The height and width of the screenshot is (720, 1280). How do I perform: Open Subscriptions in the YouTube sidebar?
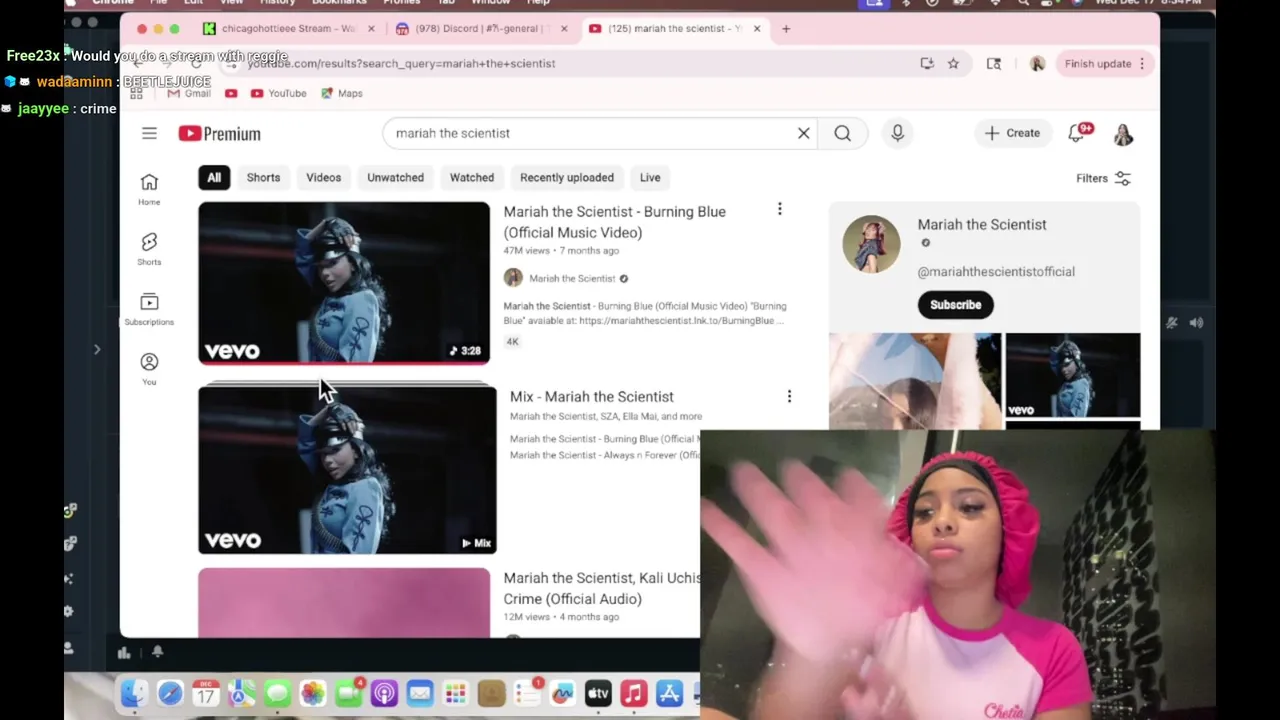coord(149,308)
